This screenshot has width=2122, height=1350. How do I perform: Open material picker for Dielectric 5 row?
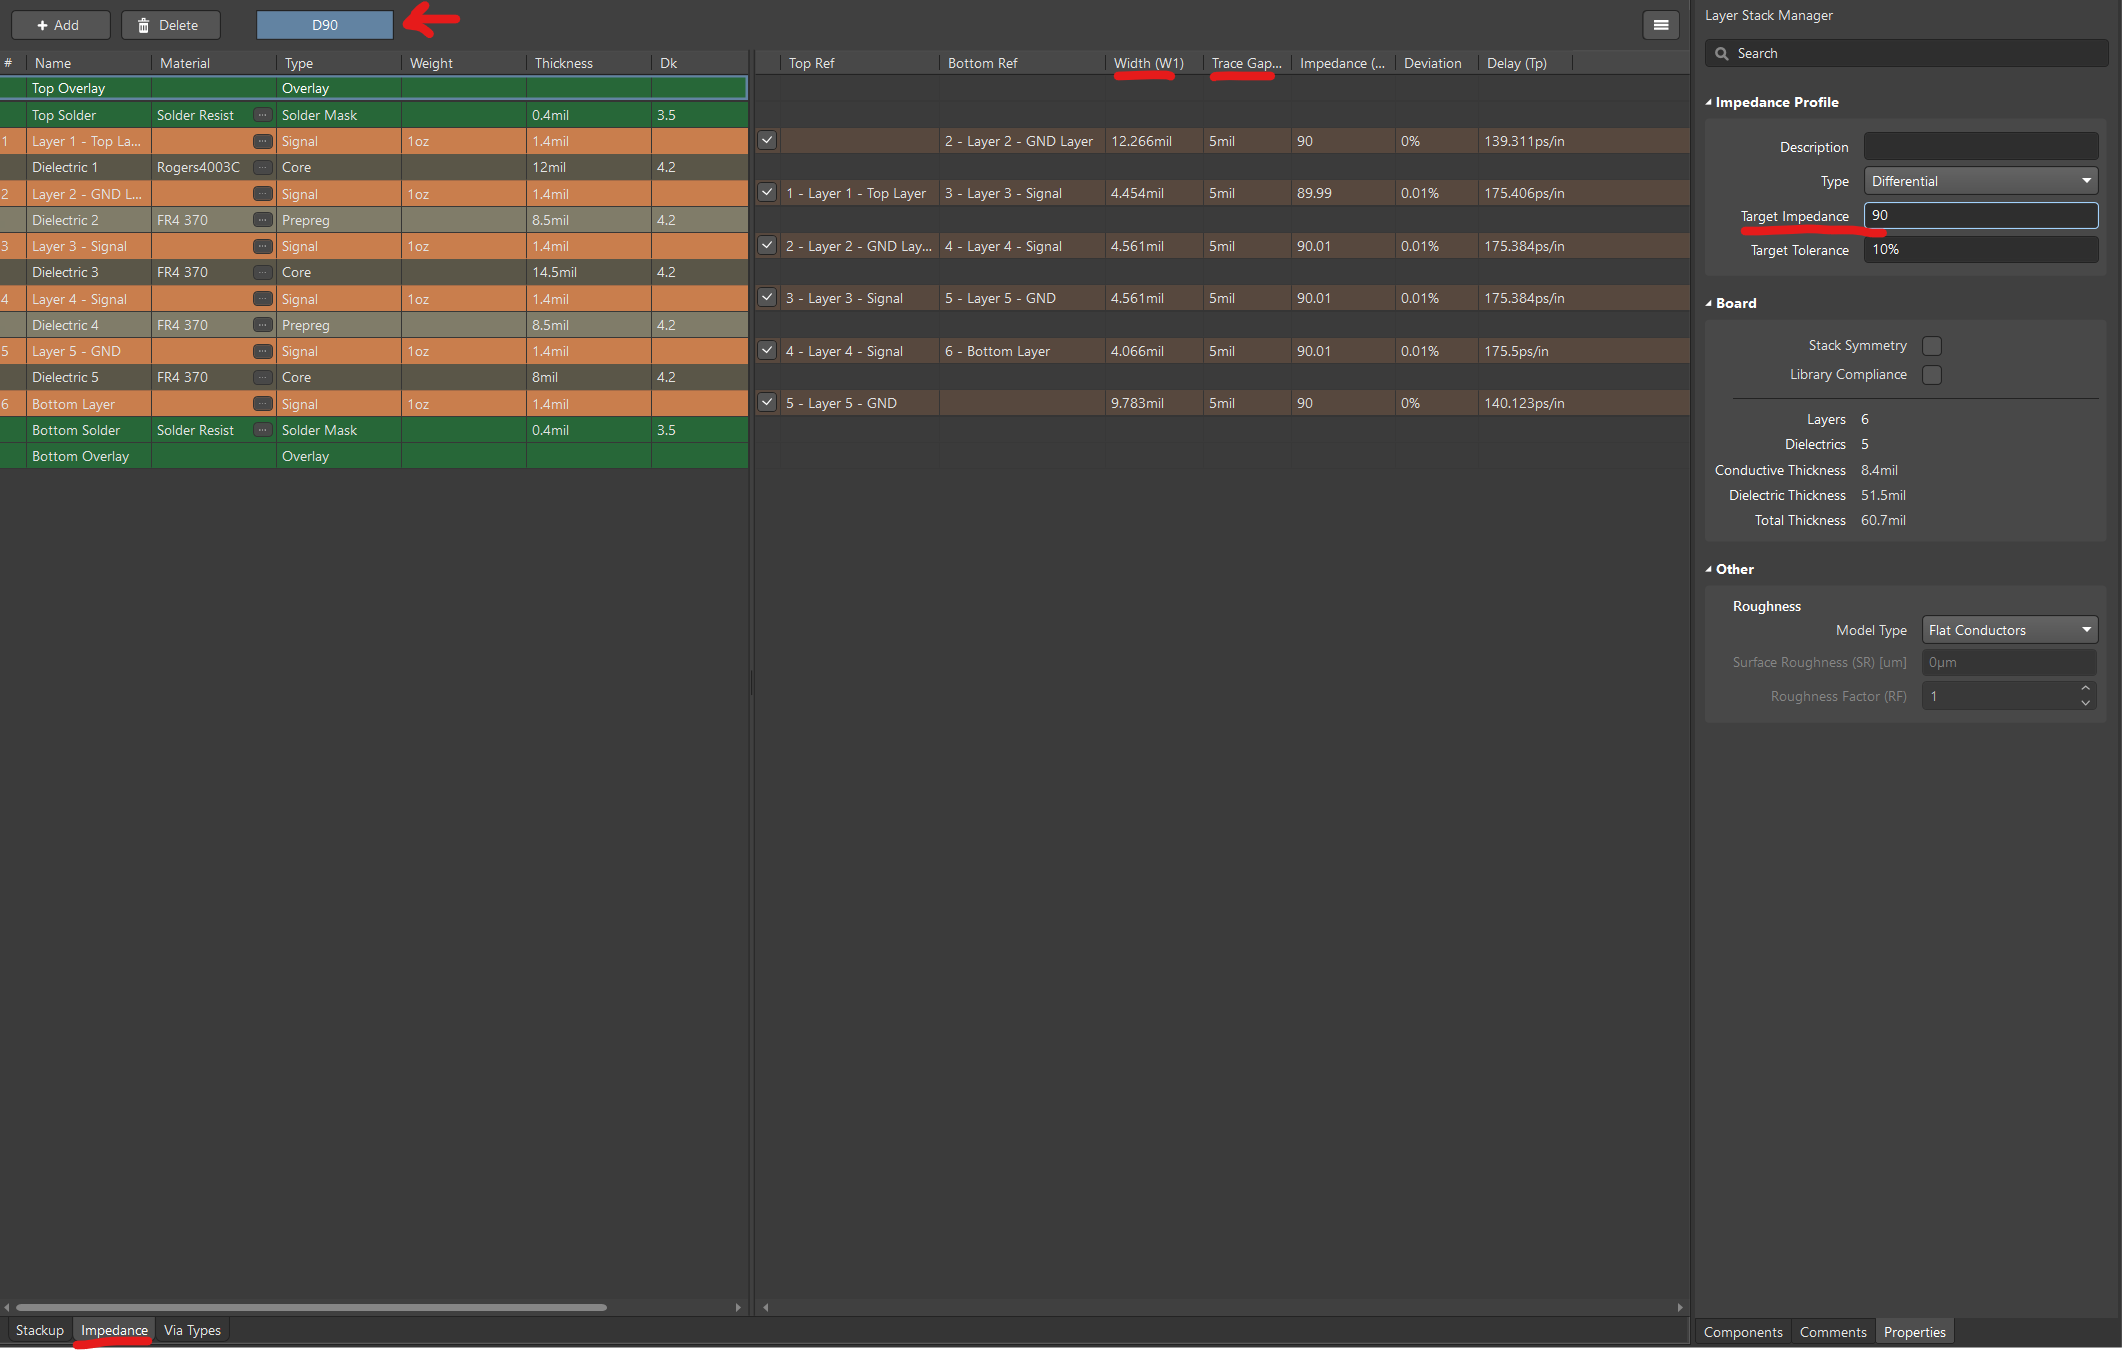coord(263,377)
